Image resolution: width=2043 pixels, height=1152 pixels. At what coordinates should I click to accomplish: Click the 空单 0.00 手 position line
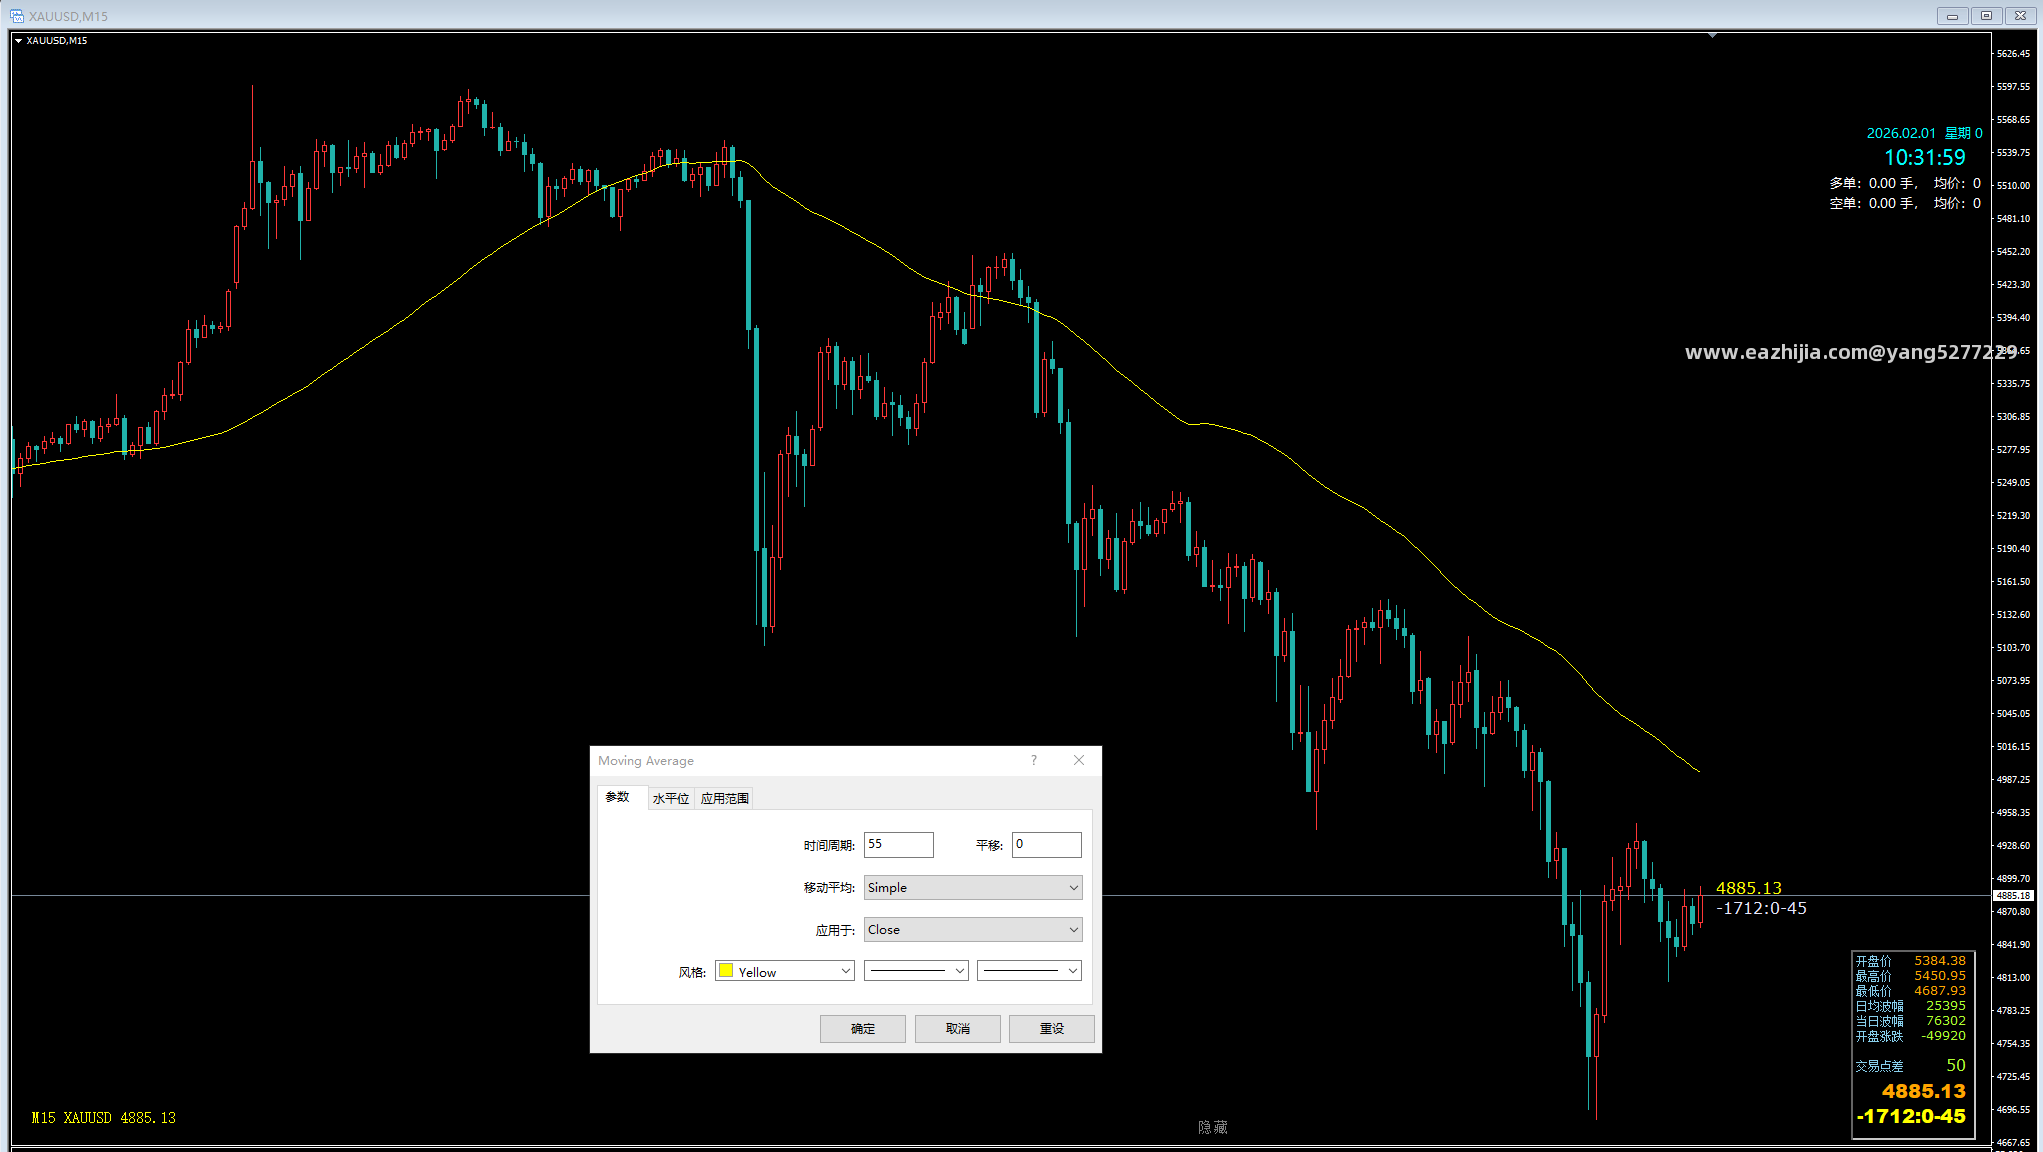coord(1904,203)
